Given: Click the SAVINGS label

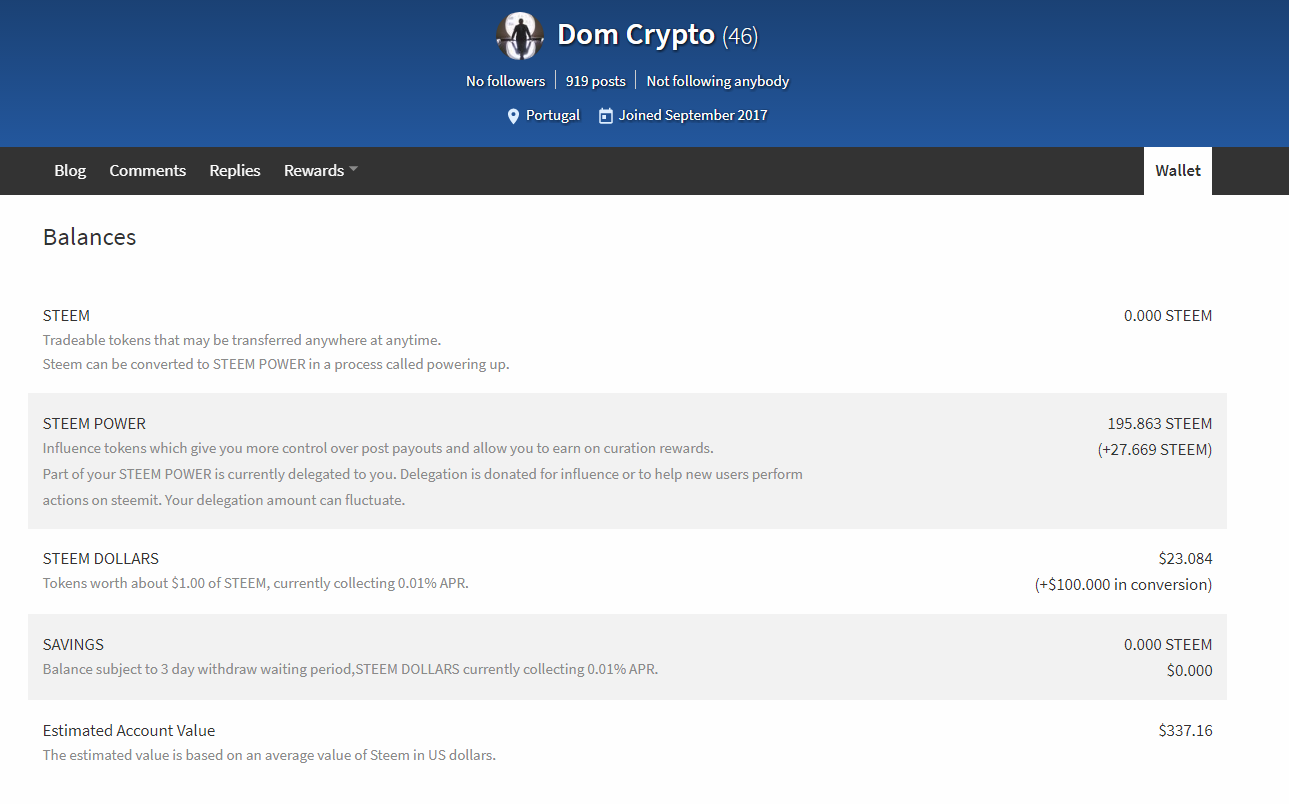Looking at the screenshot, I should (73, 645).
